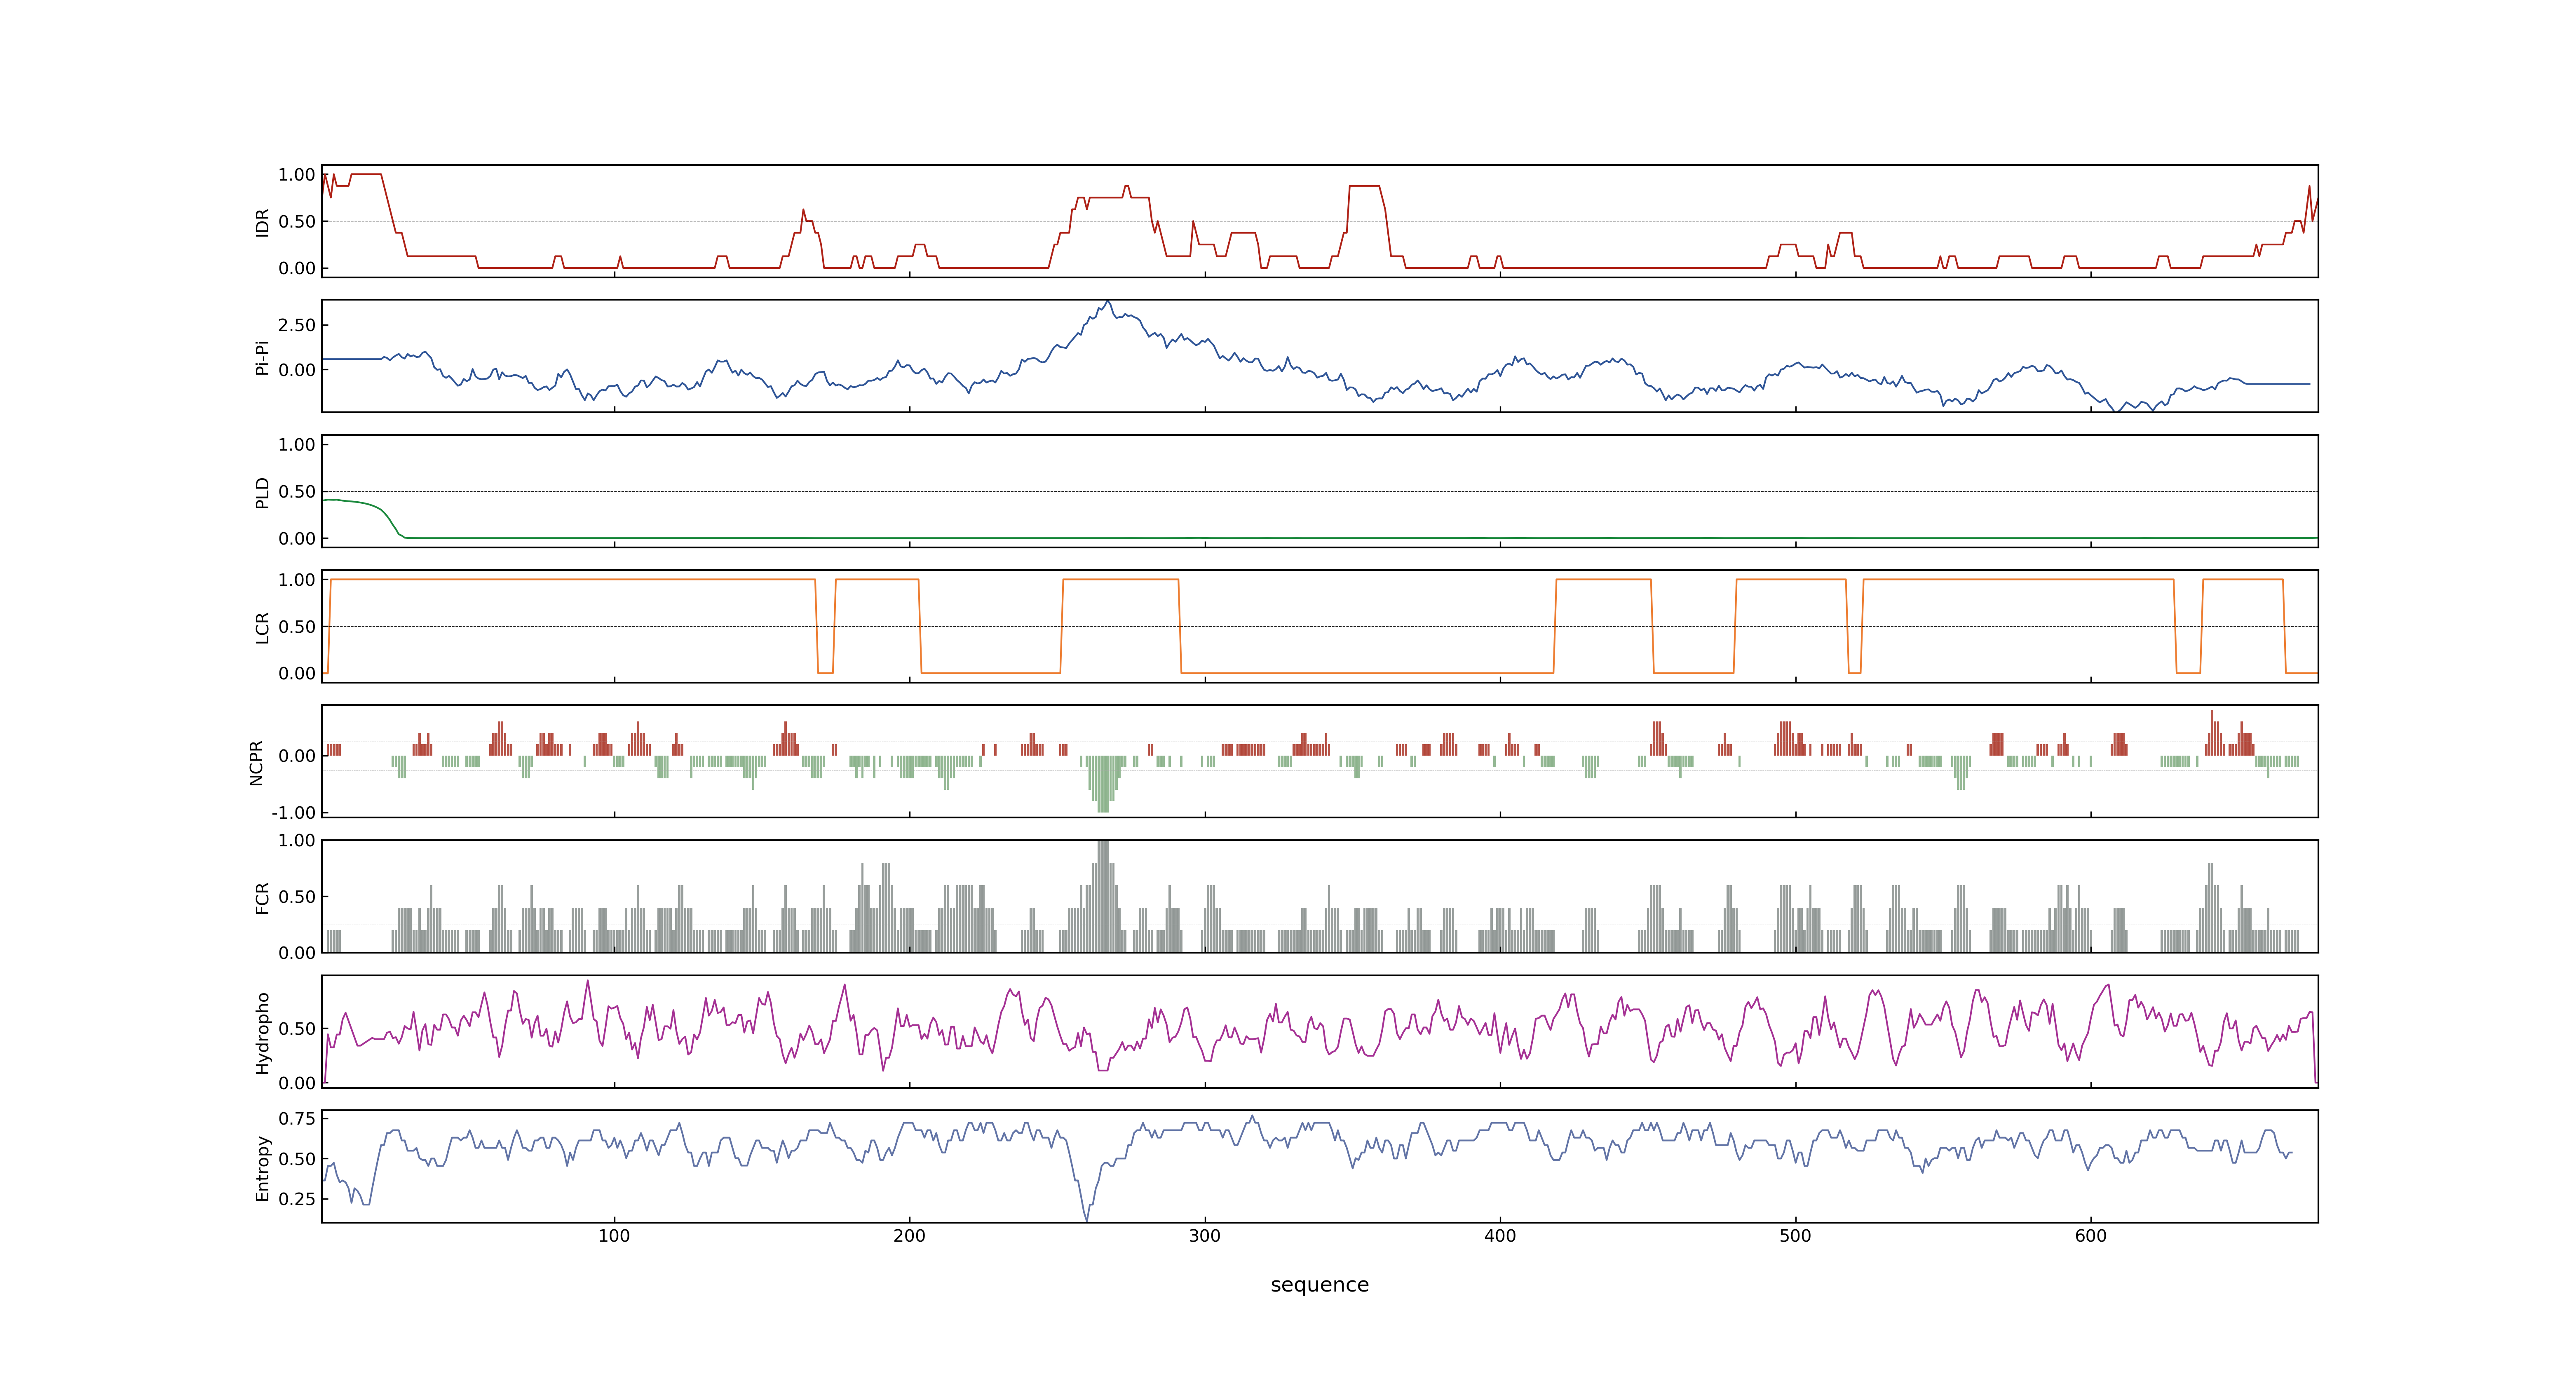The image size is (2576, 1374).
Task: Click the NCPR y-axis label
Action: click(256, 763)
